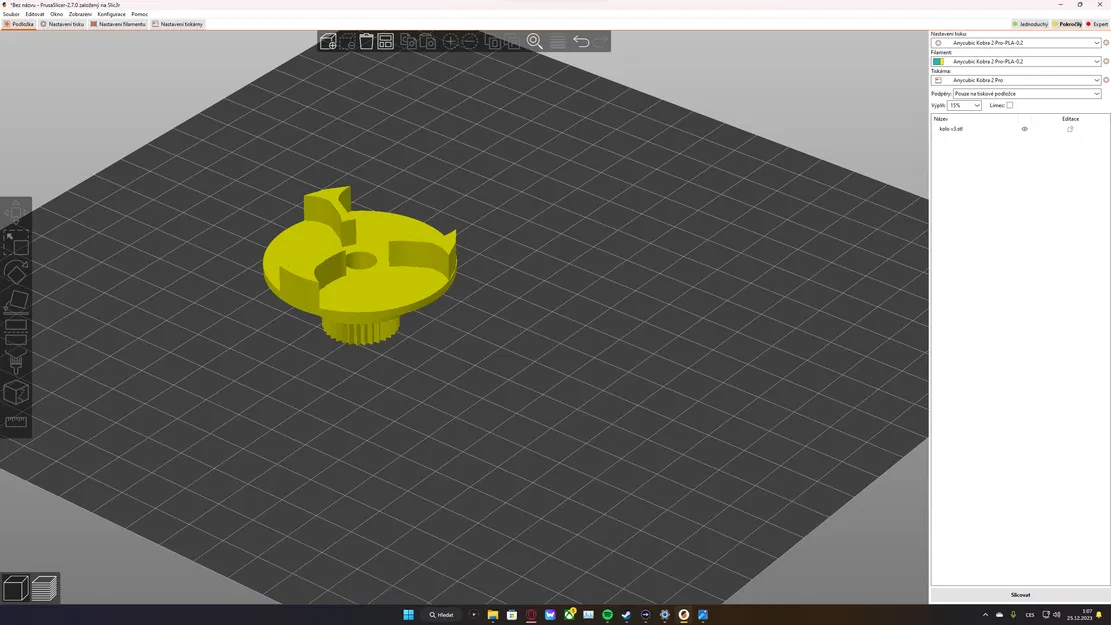Viewport: 1111px width, 625px height.
Task: Switch to the Nastavení tisku tab
Action: click(x=62, y=24)
